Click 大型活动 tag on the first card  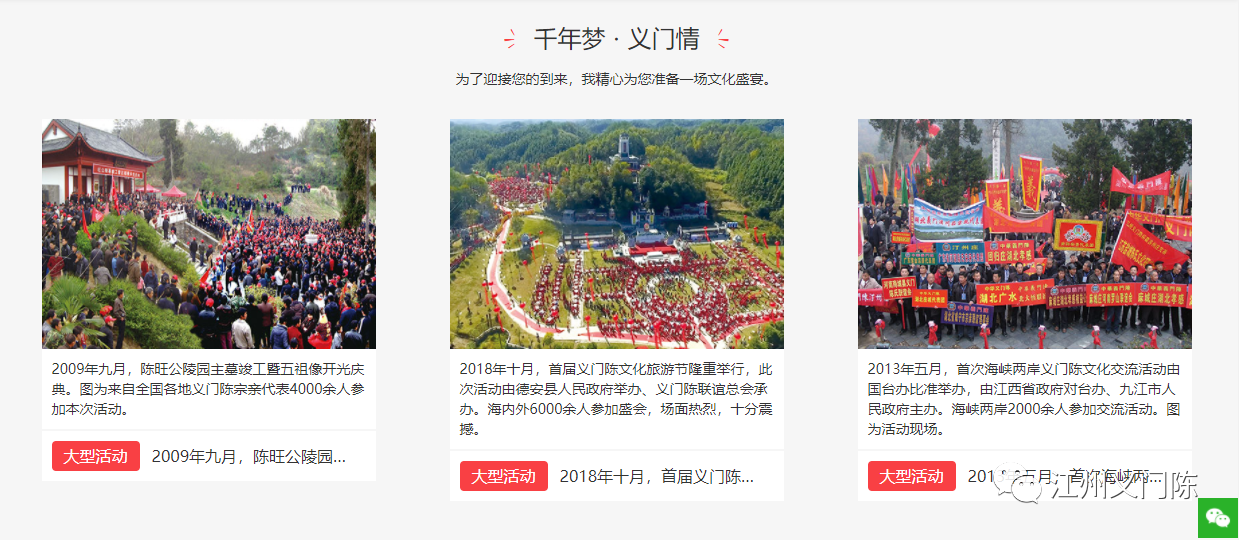96,456
